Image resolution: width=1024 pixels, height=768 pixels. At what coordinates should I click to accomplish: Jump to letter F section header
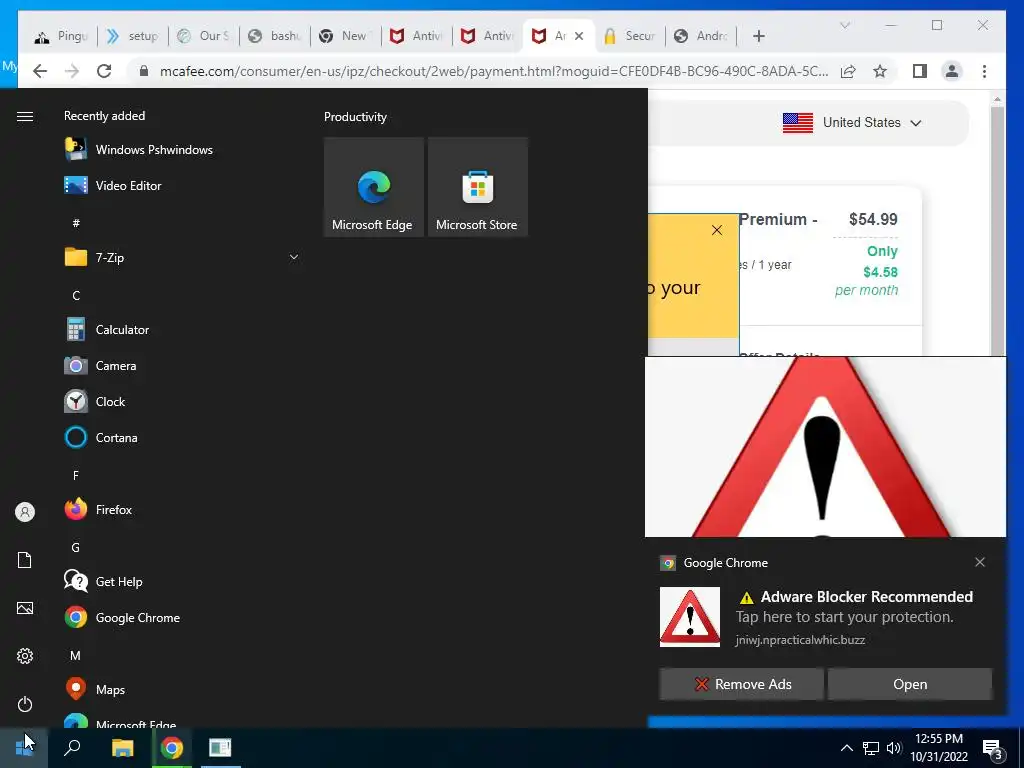click(x=76, y=475)
